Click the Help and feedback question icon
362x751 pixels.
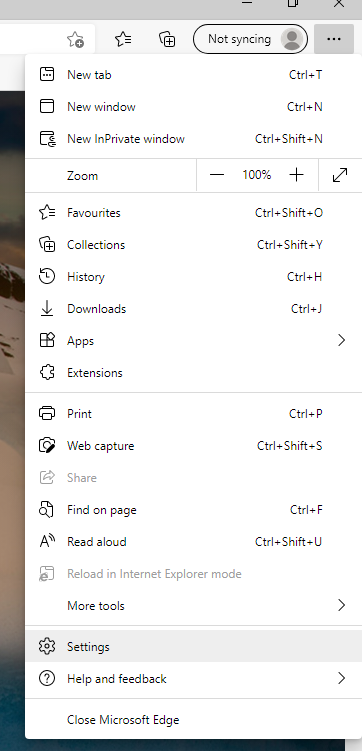[x=46, y=679]
